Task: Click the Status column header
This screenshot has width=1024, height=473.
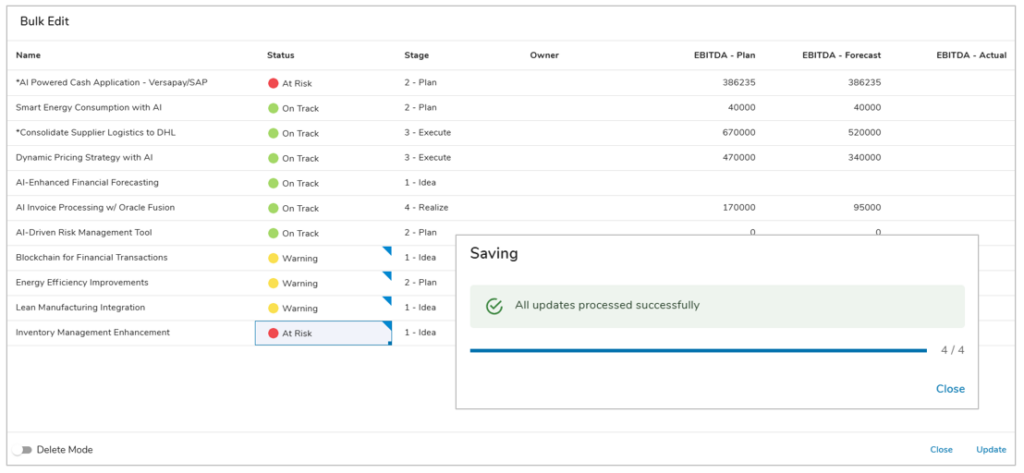Action: click(281, 56)
